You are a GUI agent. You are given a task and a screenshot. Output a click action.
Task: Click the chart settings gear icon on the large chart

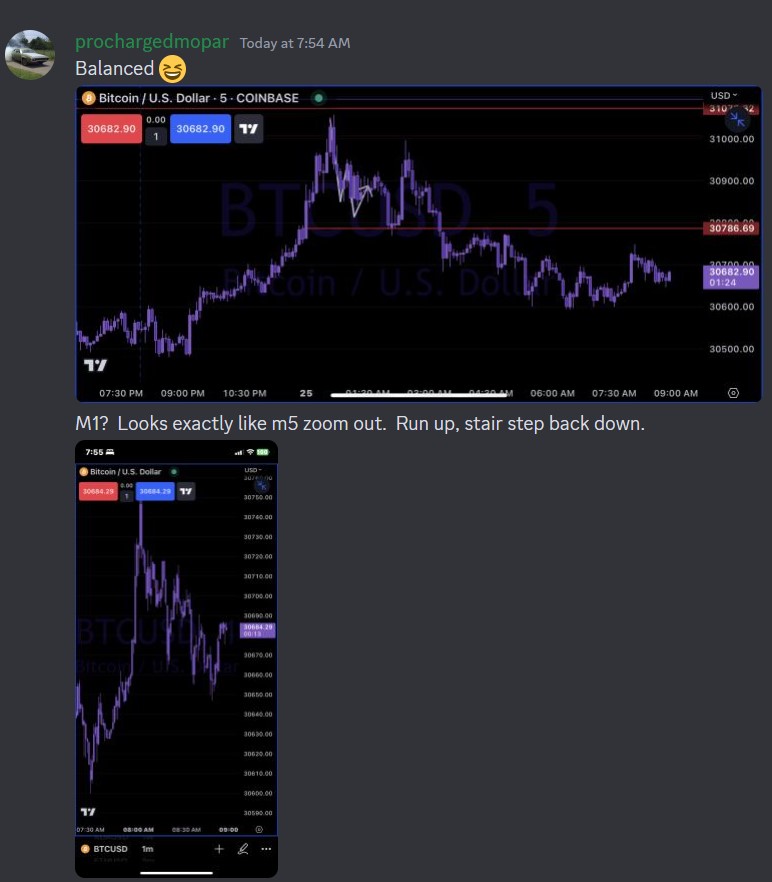coord(733,393)
